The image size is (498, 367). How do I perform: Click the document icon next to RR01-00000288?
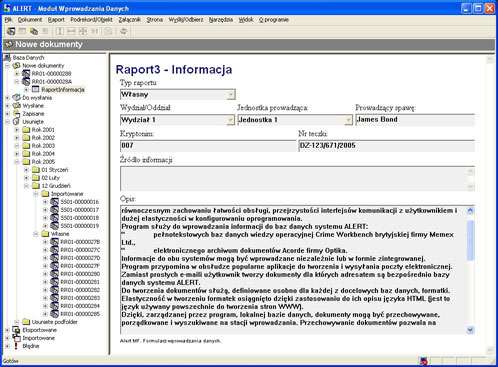pos(26,74)
